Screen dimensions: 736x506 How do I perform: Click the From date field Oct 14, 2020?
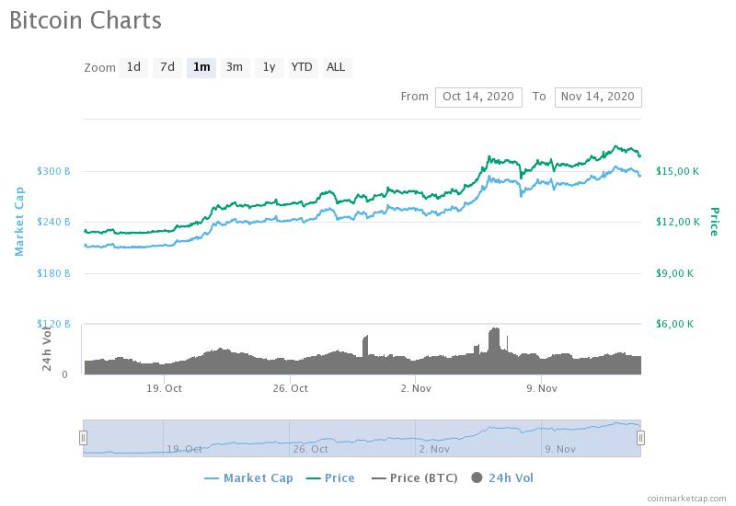(x=478, y=97)
